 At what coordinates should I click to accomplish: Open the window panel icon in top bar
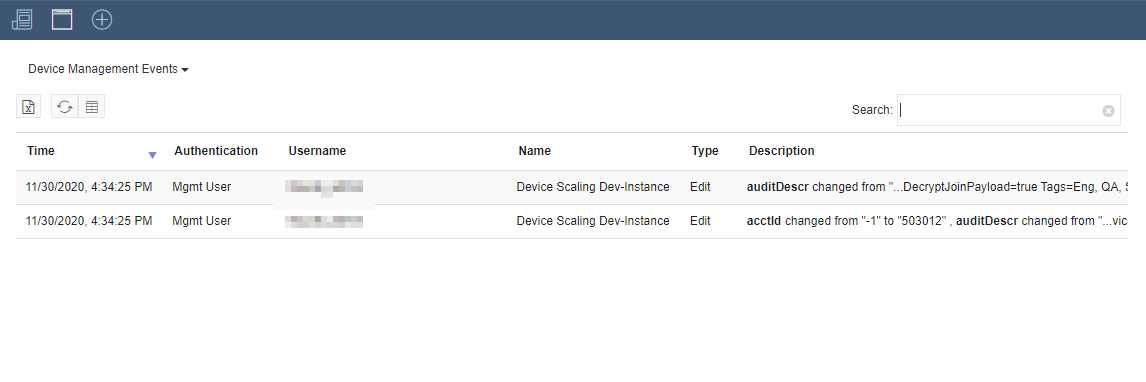pos(62,20)
